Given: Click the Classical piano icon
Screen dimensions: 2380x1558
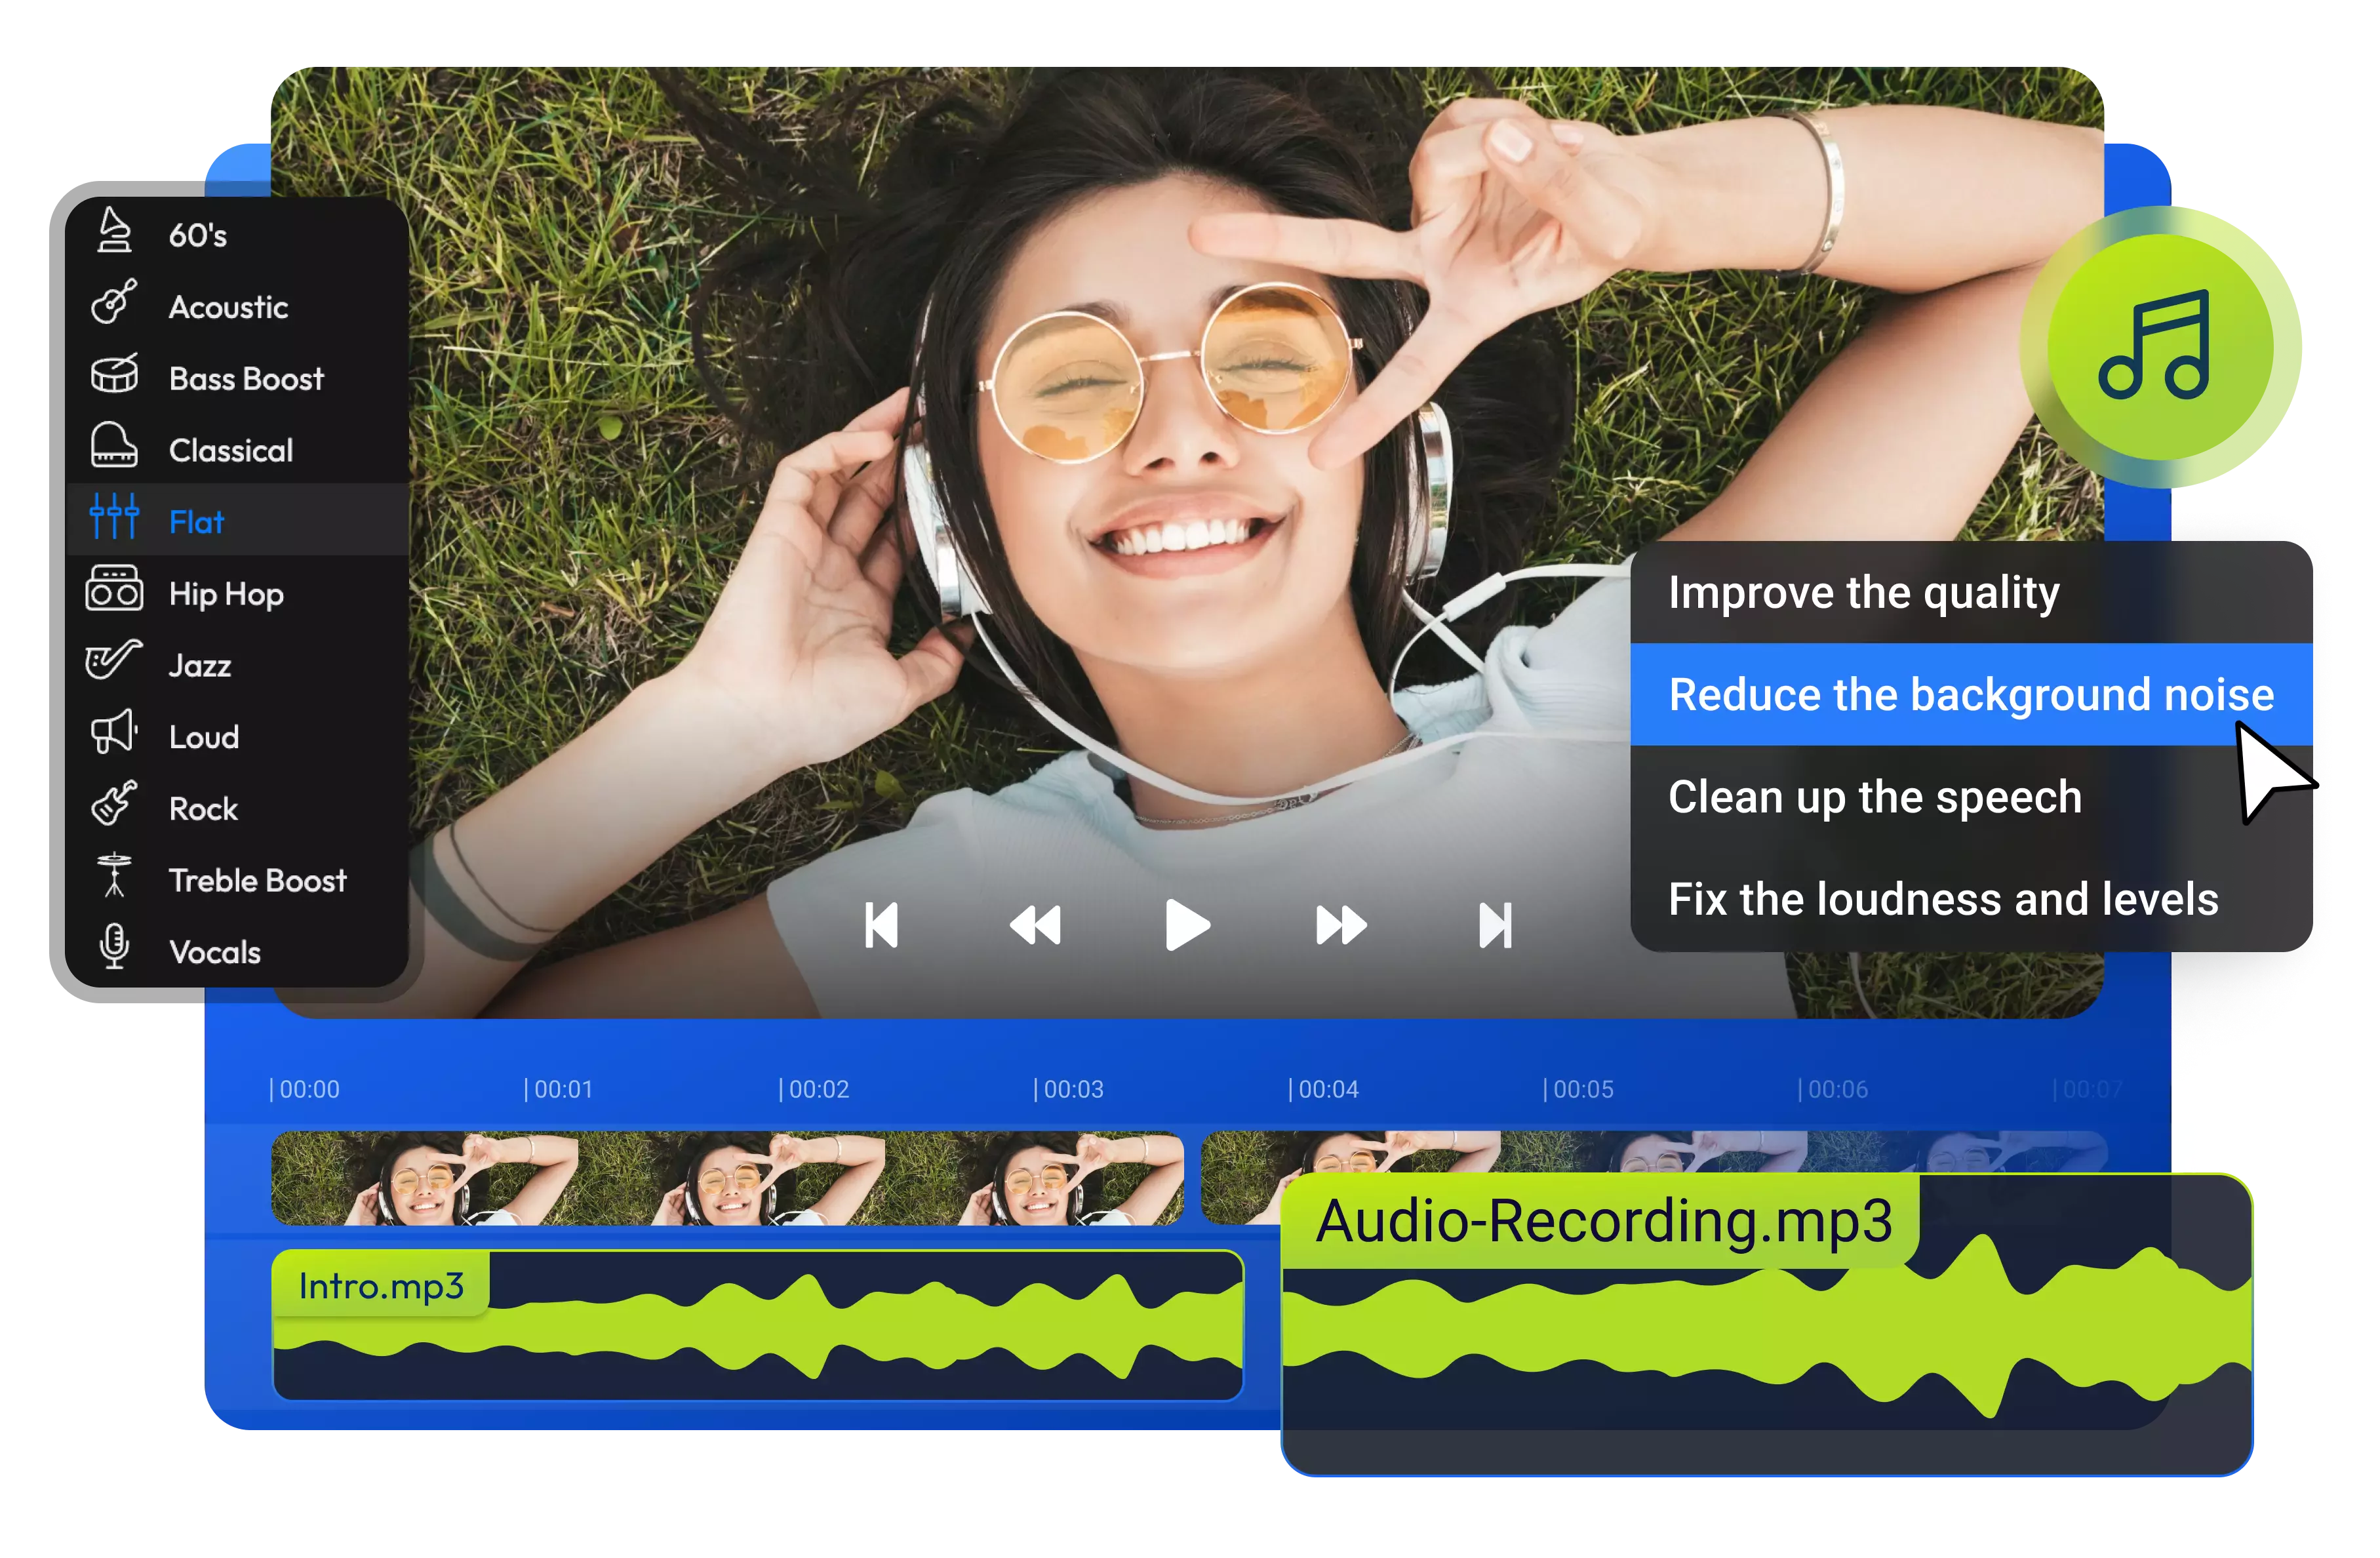Looking at the screenshot, I should [x=114, y=448].
